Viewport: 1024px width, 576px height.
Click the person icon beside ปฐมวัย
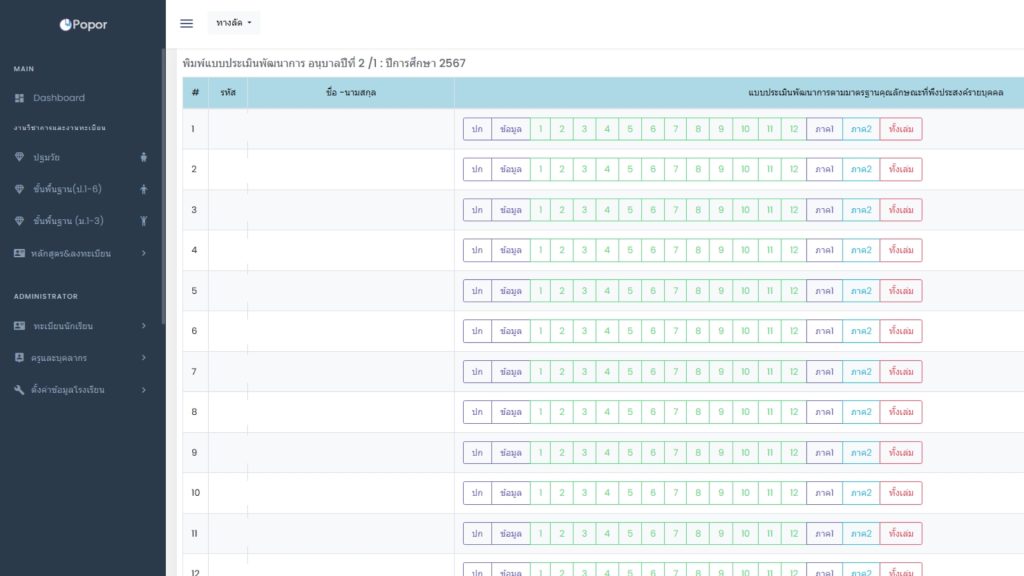point(144,157)
